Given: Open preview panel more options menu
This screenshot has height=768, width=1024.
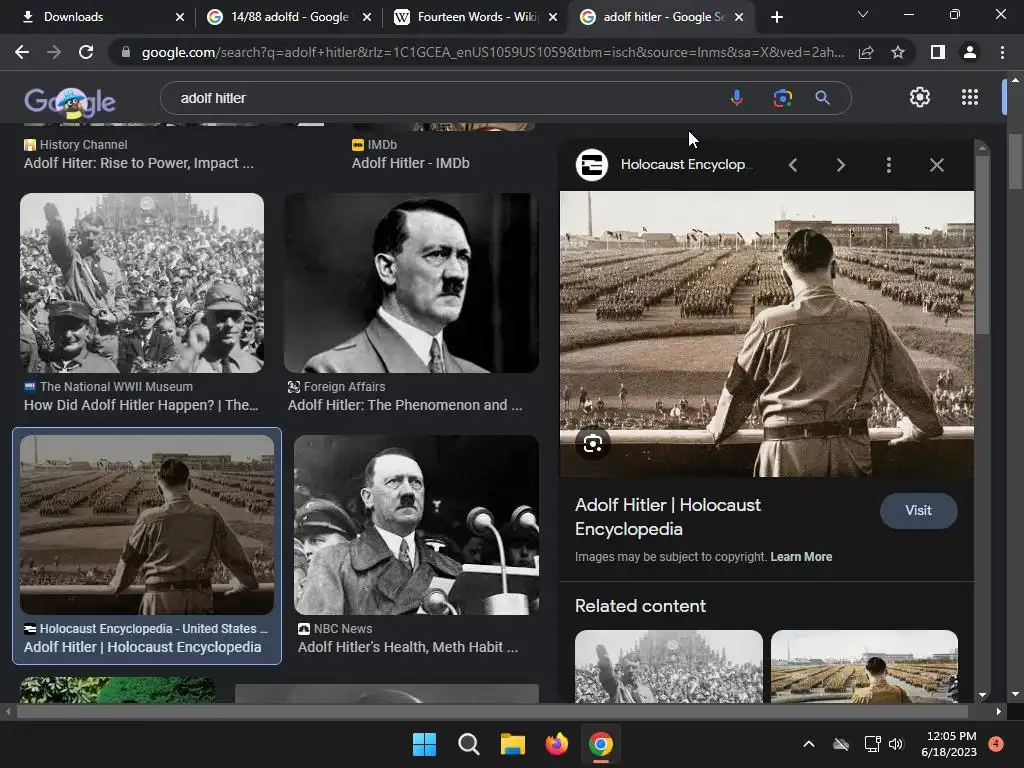Looking at the screenshot, I should (x=888, y=165).
